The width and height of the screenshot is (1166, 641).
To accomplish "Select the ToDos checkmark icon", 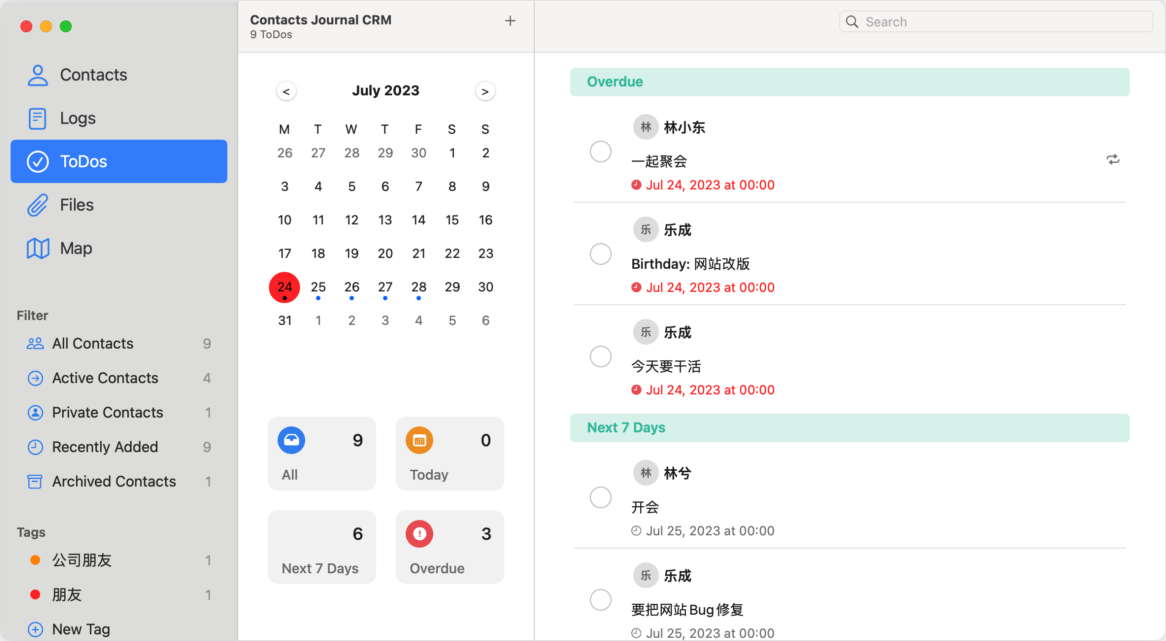I will click(x=37, y=161).
